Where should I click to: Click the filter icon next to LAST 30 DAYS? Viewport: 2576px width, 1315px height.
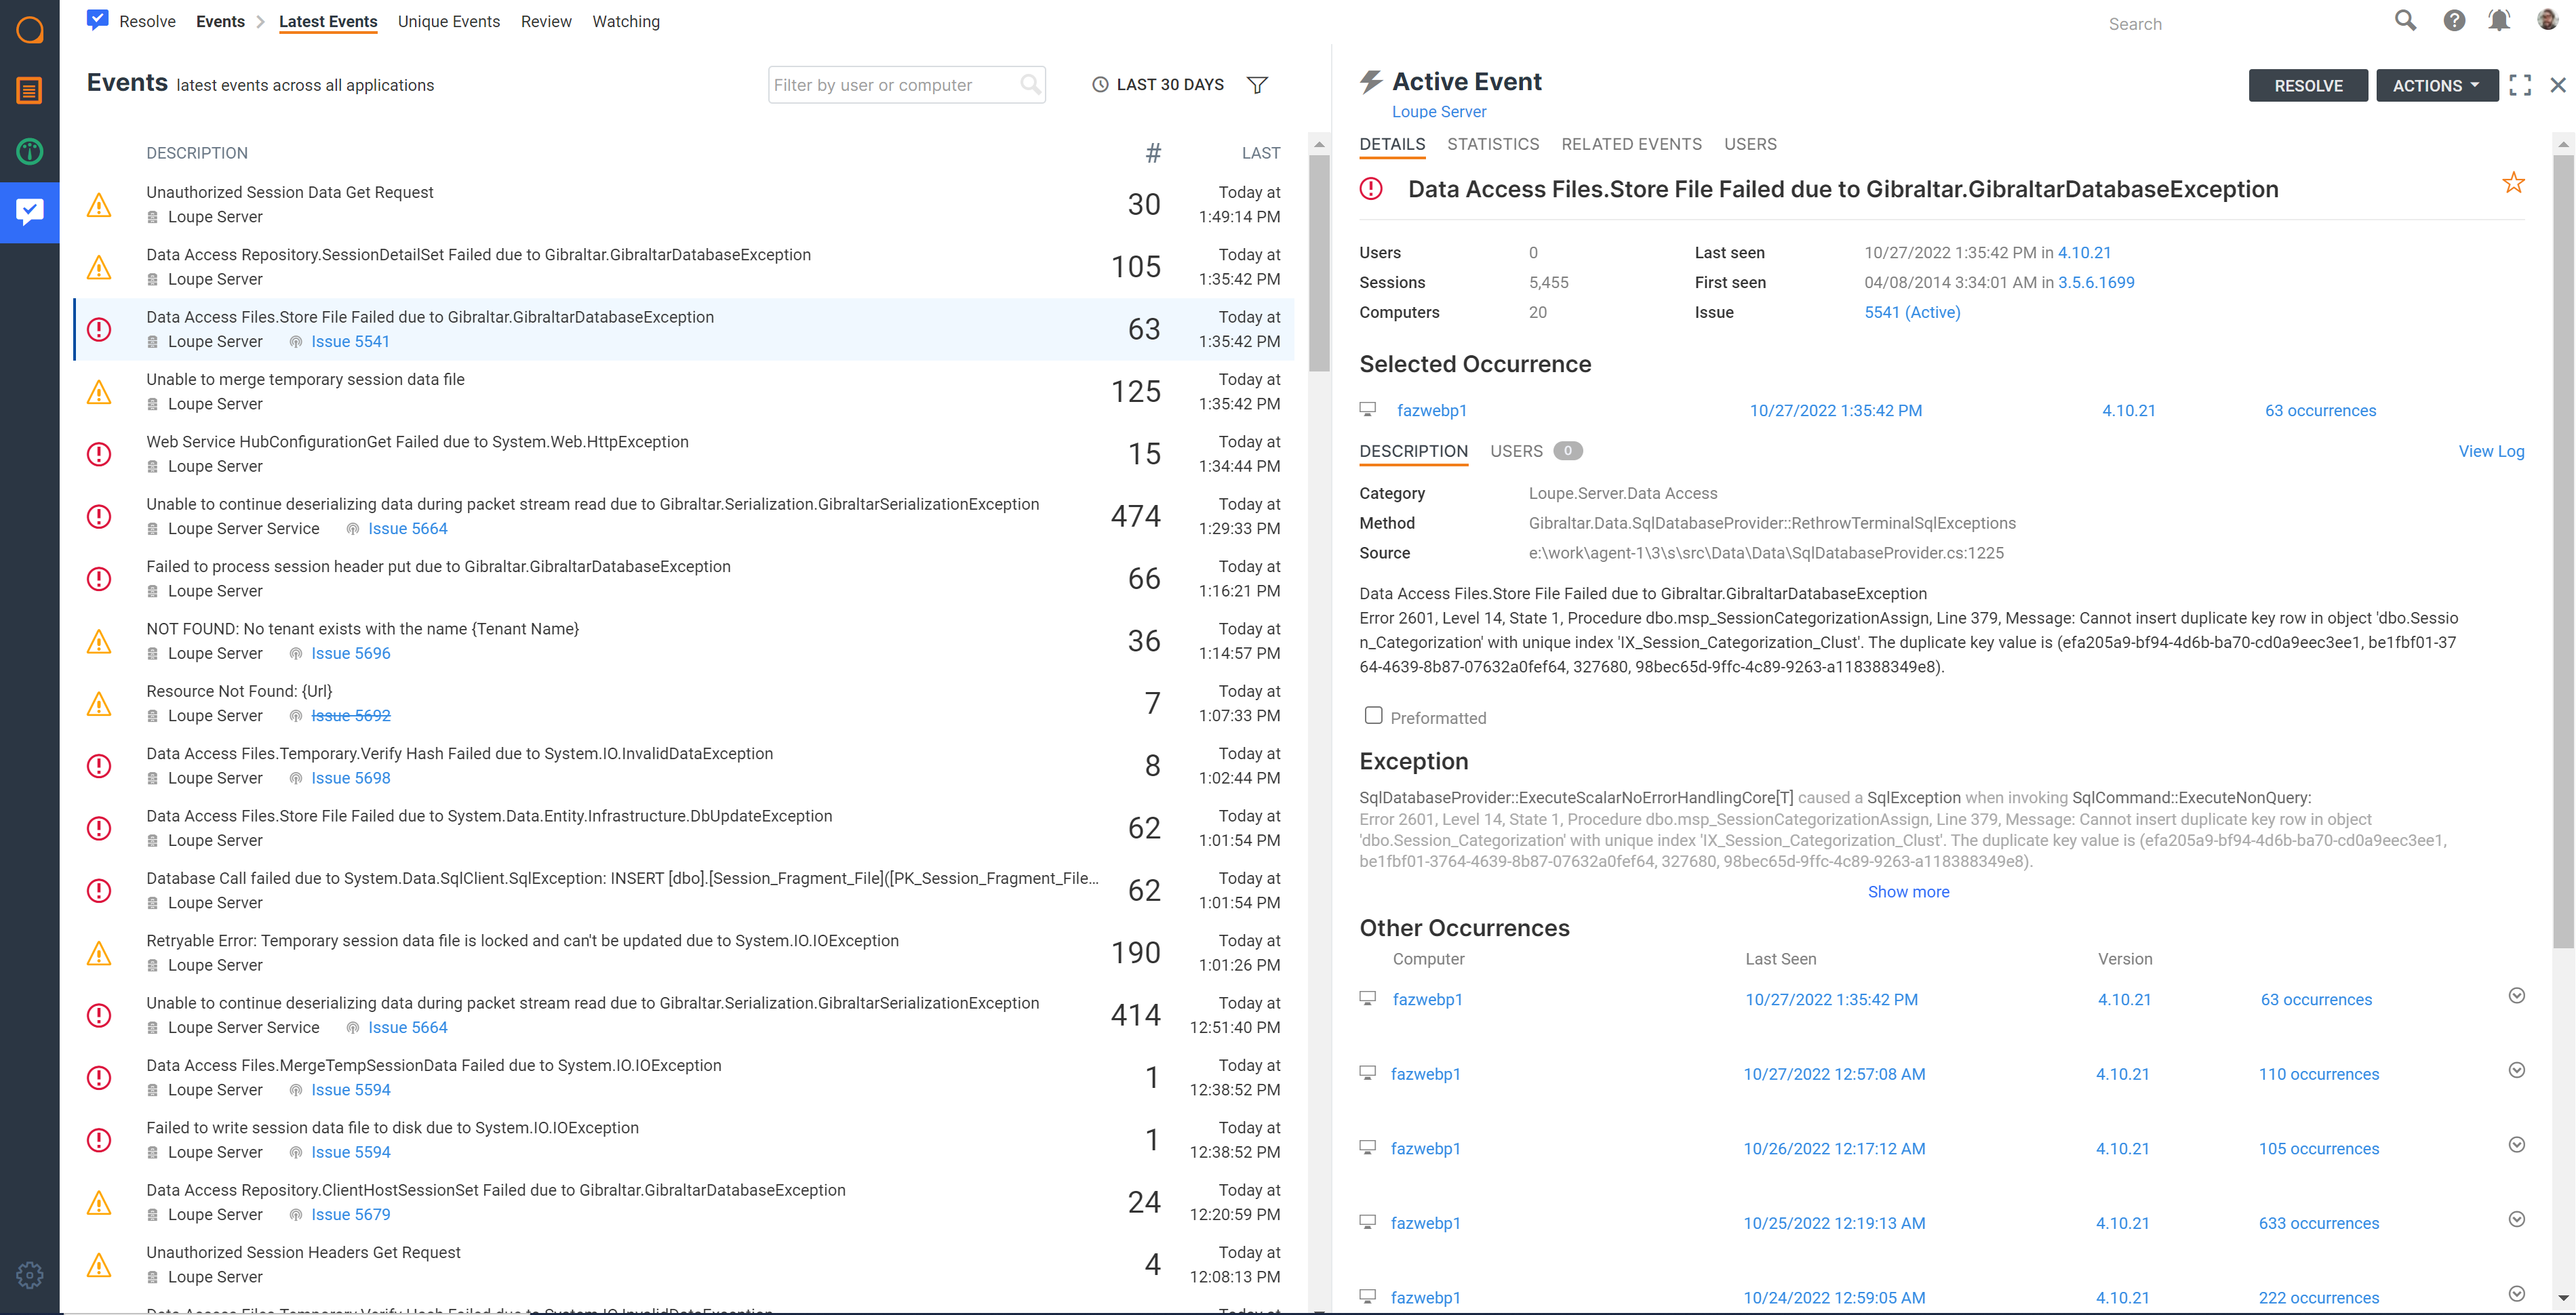pyautogui.click(x=1258, y=84)
